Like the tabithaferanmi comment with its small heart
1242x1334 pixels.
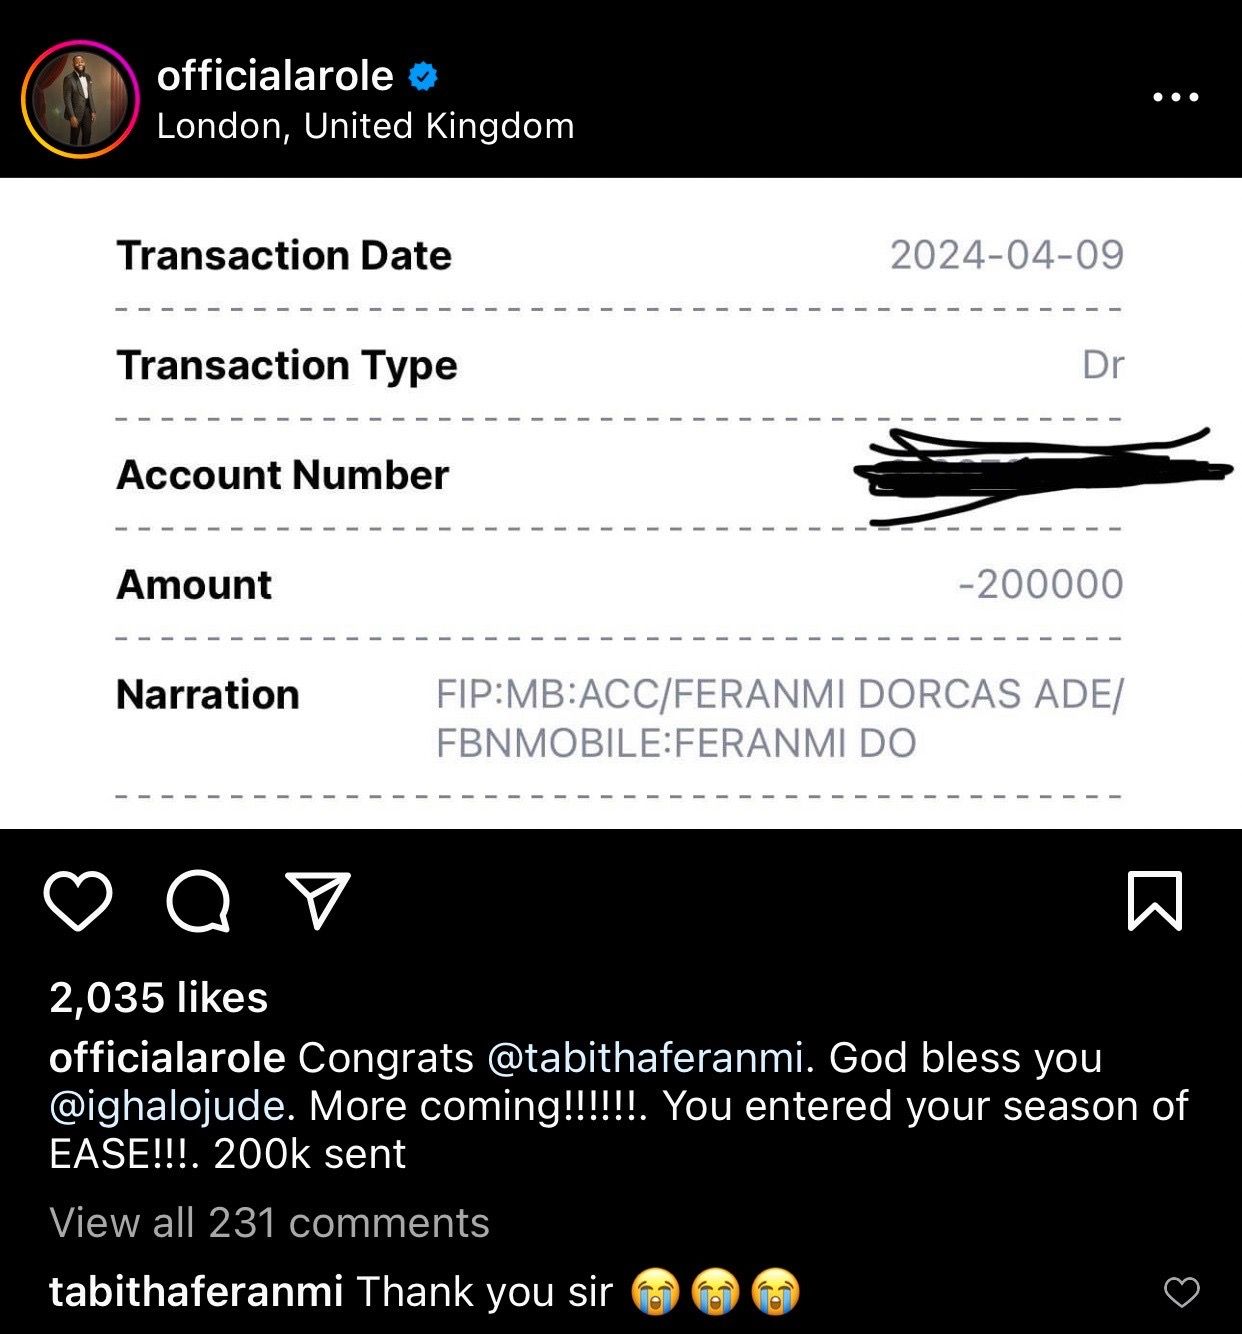tap(1181, 1292)
